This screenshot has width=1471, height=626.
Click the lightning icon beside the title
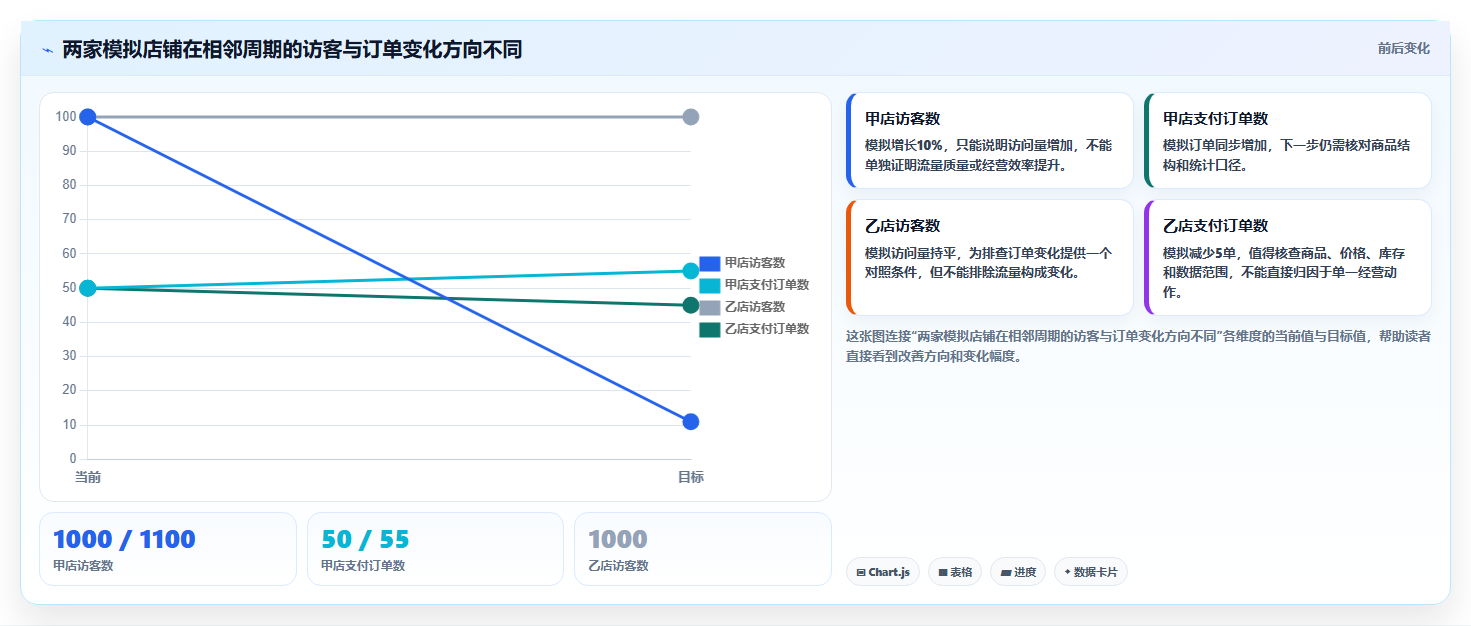click(x=47, y=50)
